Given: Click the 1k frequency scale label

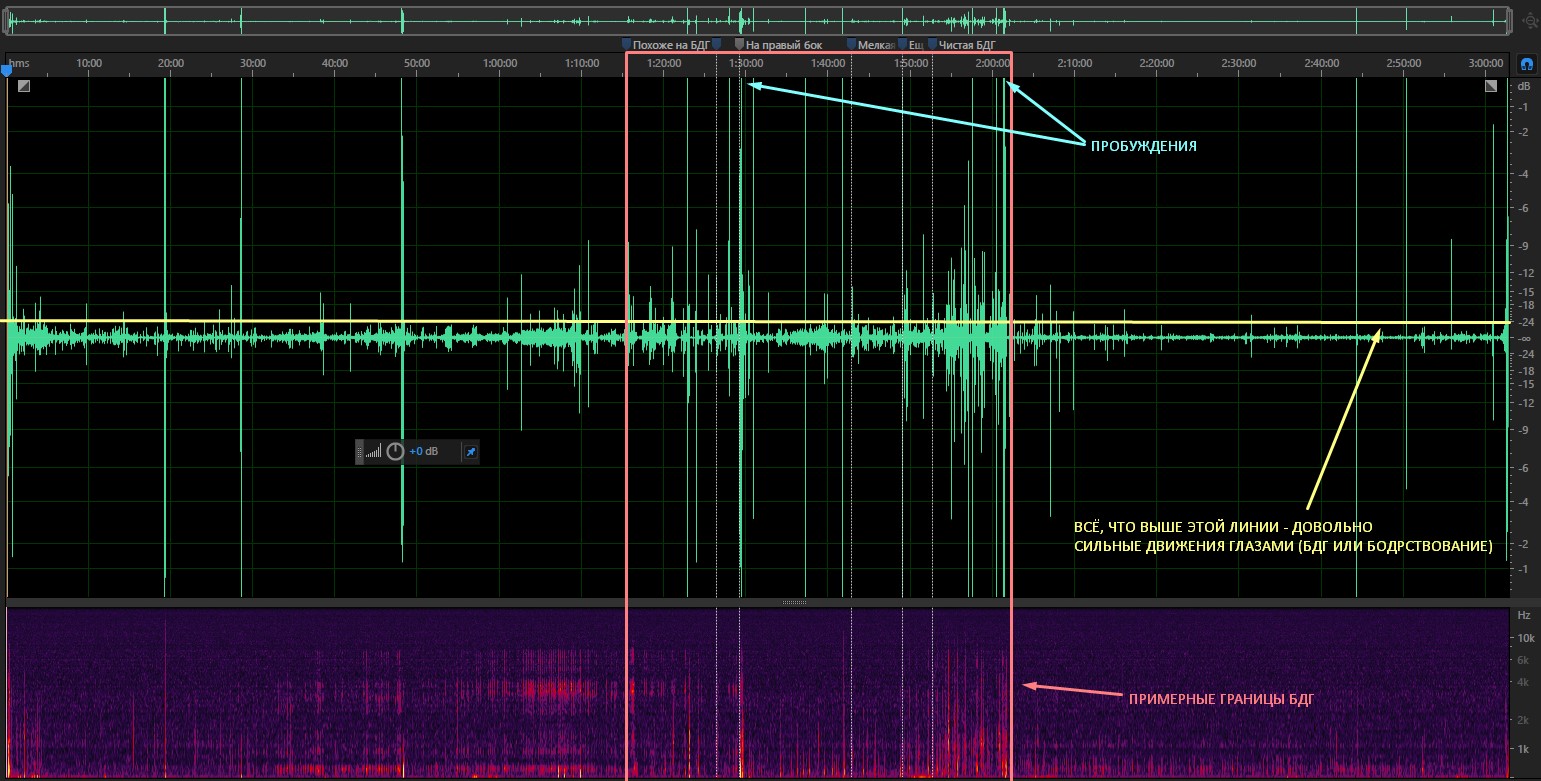Looking at the screenshot, I should 1523,749.
